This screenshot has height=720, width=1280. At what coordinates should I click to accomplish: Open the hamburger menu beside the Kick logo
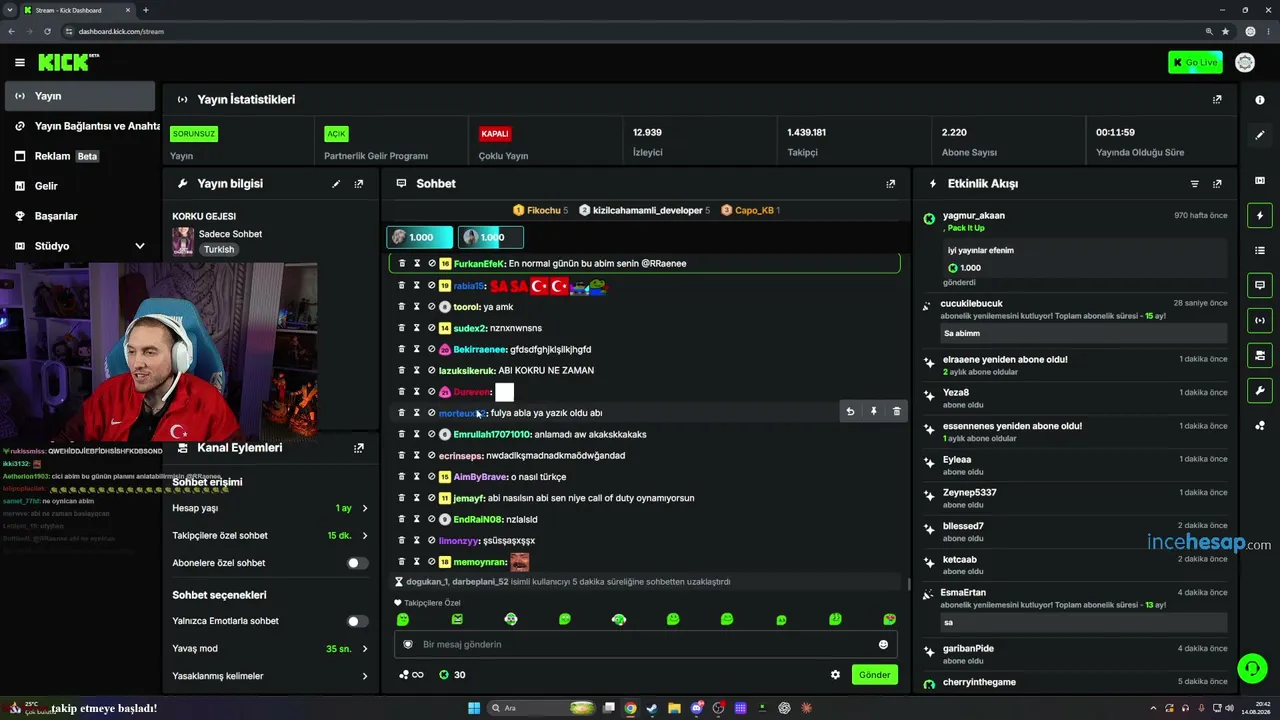[x=19, y=63]
